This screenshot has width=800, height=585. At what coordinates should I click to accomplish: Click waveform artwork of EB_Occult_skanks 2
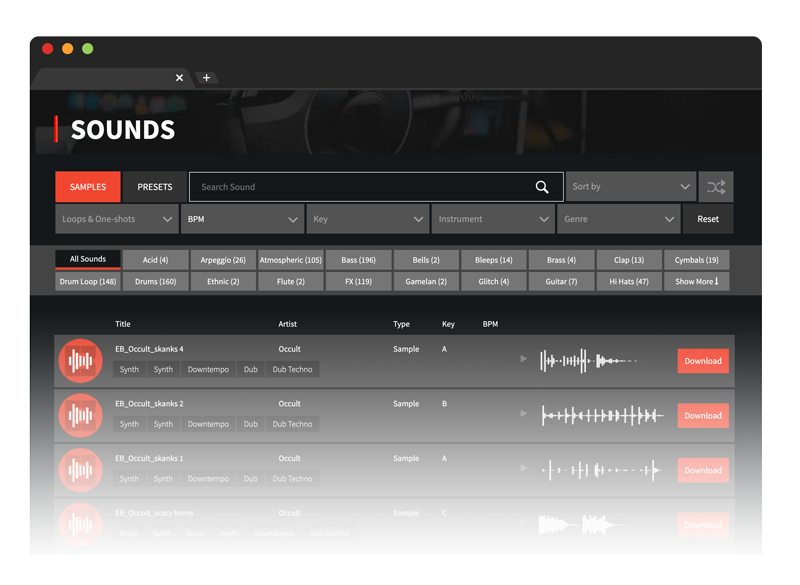point(81,415)
